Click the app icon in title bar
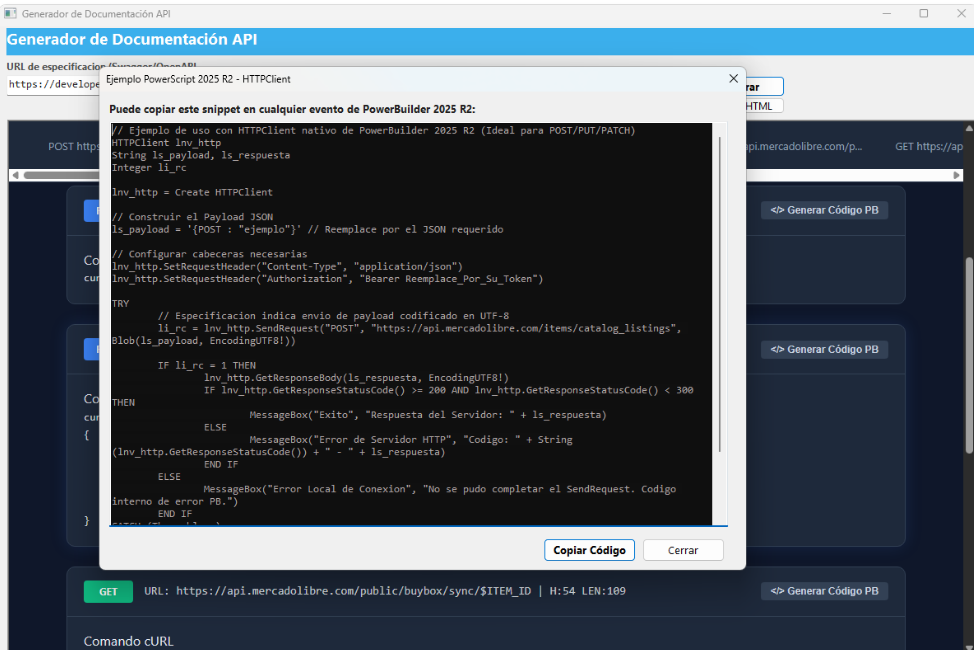The image size is (974, 650). (x=11, y=13)
